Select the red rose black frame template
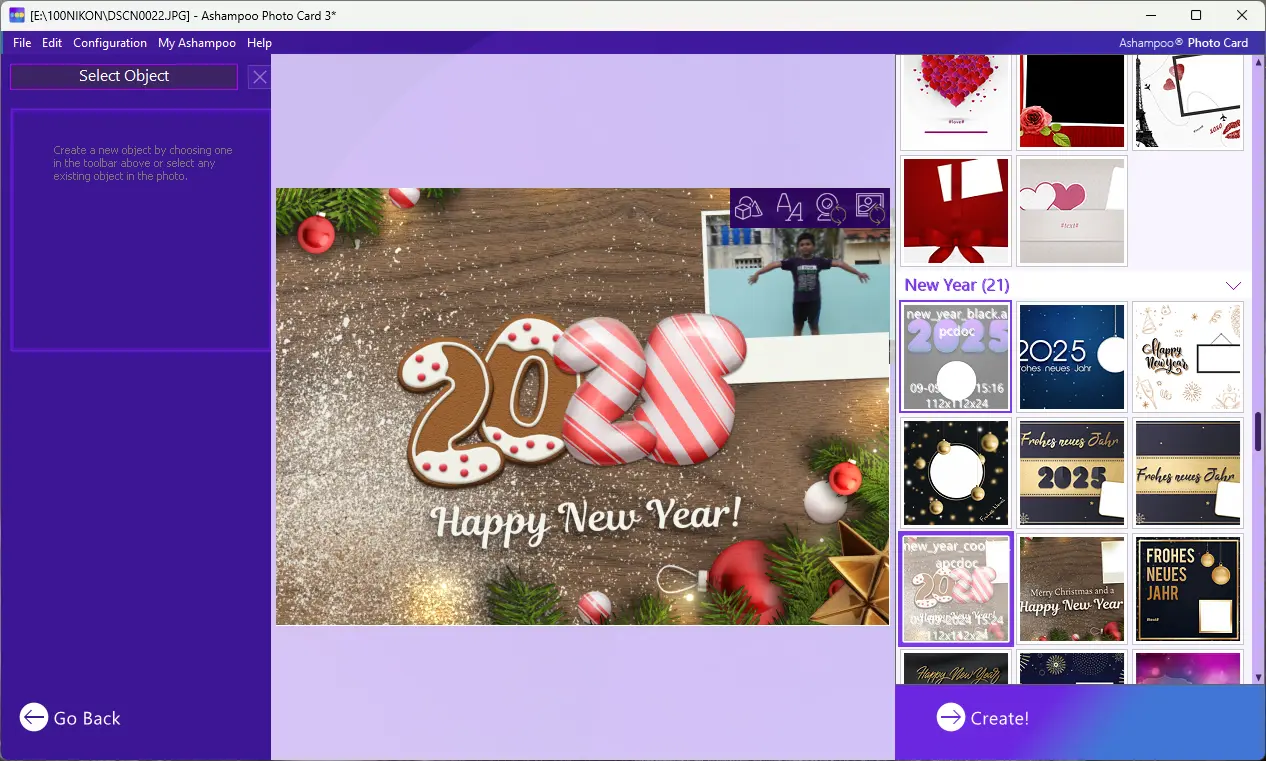The height and width of the screenshot is (761, 1266). pyautogui.click(x=1072, y=102)
